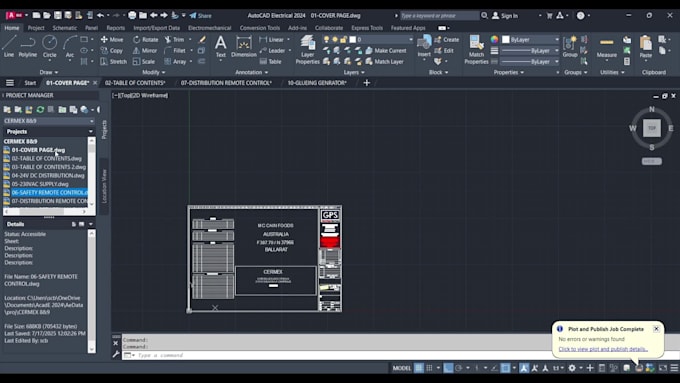The image size is (680, 383).
Task: Open the Reports ribbon tab
Action: click(x=115, y=28)
